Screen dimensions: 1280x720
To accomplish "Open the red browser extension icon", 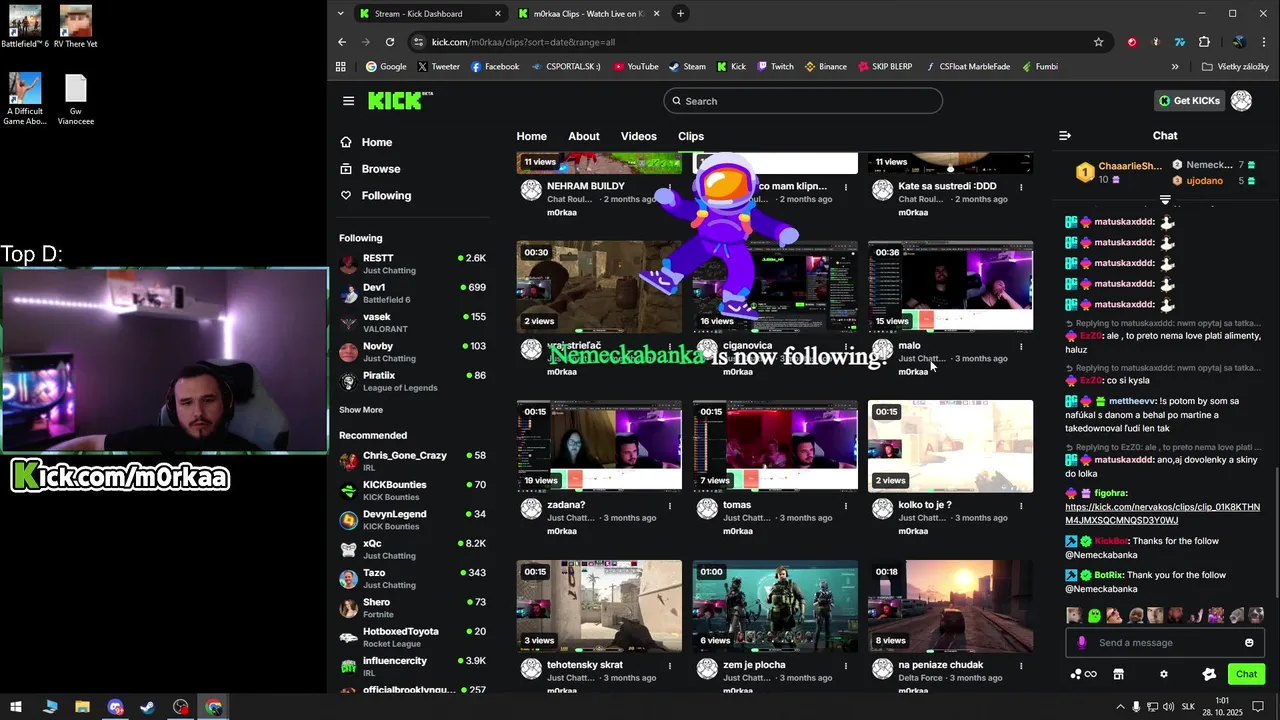I will pyautogui.click(x=1132, y=42).
